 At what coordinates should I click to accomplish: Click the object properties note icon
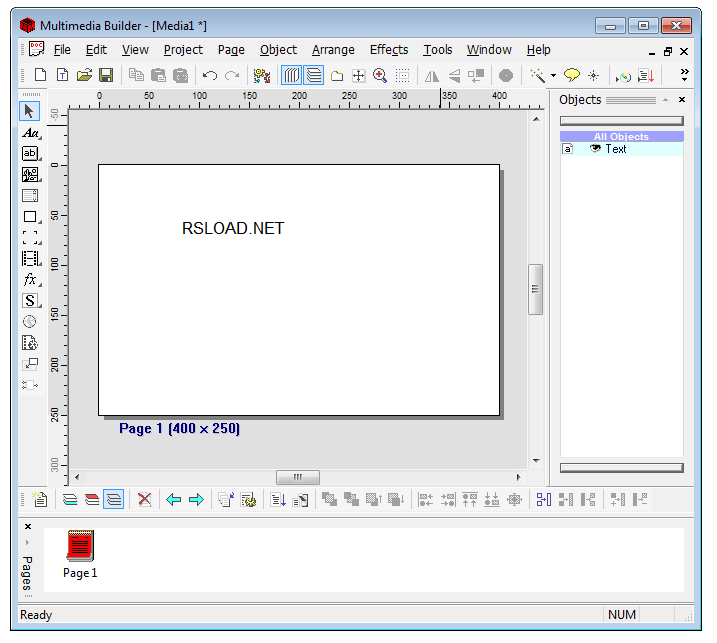click(300, 500)
